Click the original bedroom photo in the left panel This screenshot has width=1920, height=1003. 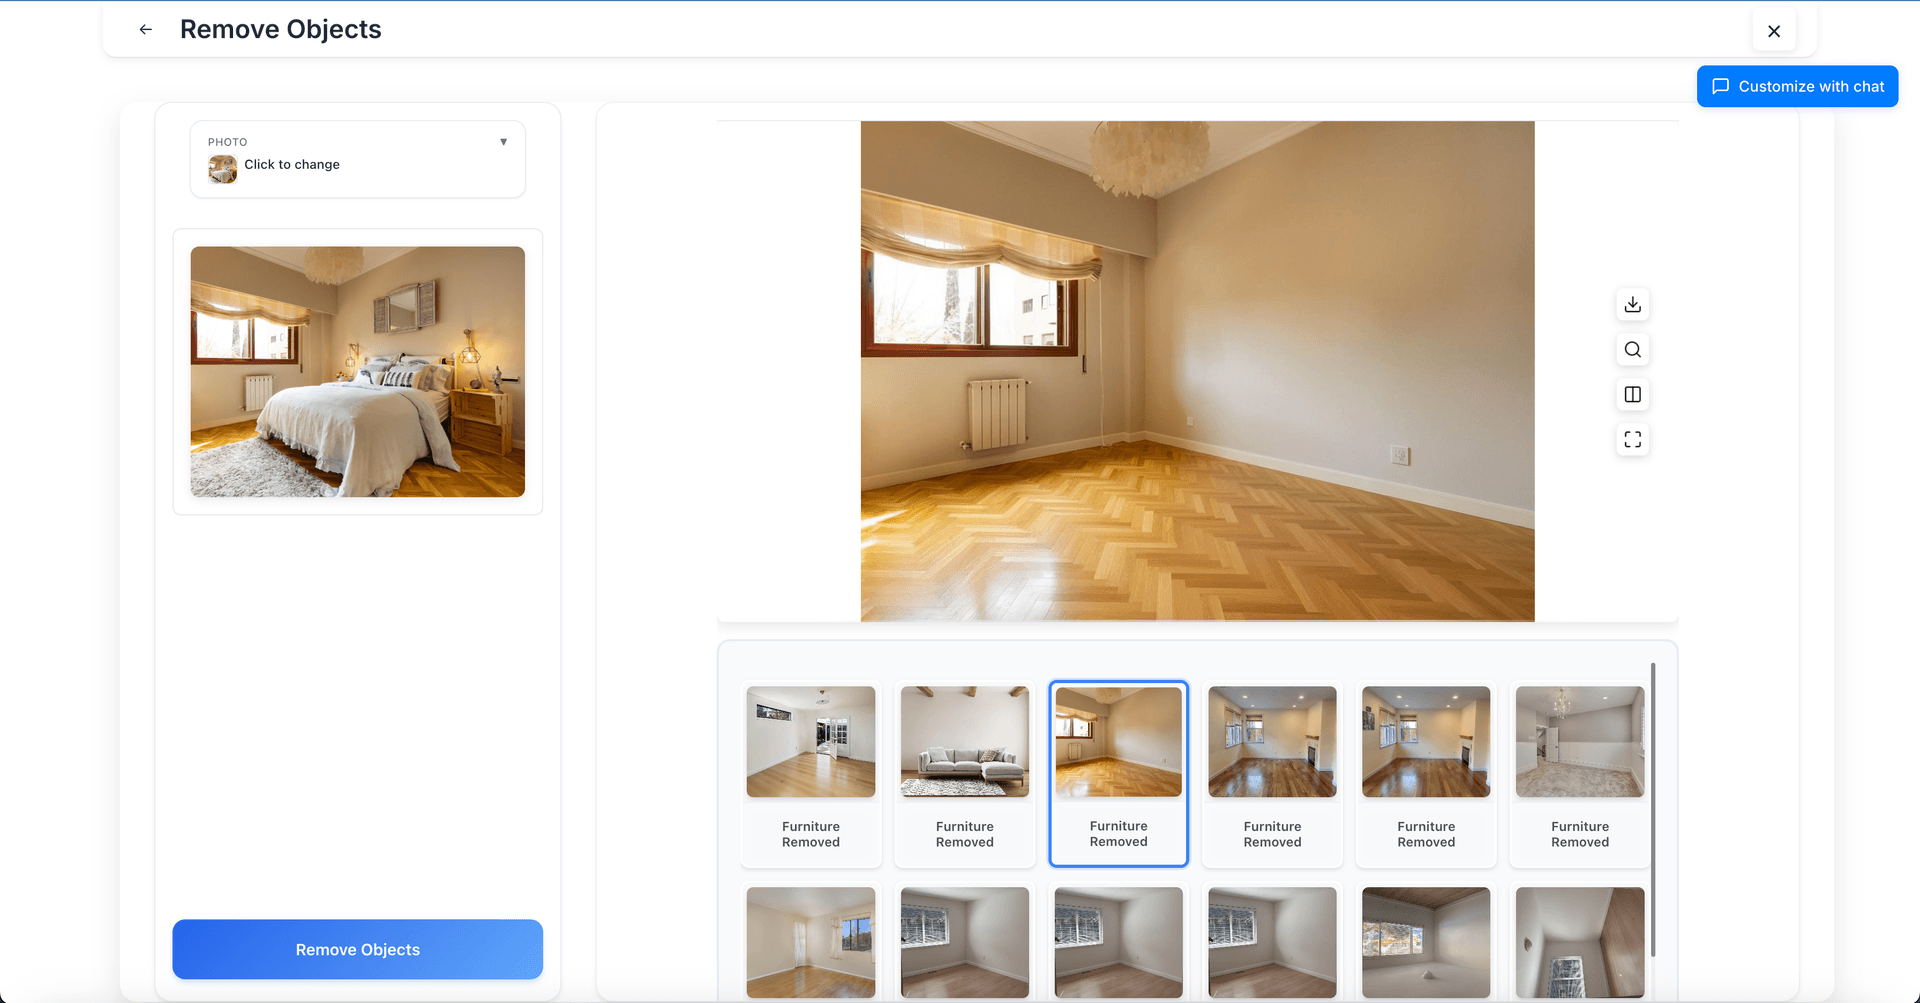[357, 372]
